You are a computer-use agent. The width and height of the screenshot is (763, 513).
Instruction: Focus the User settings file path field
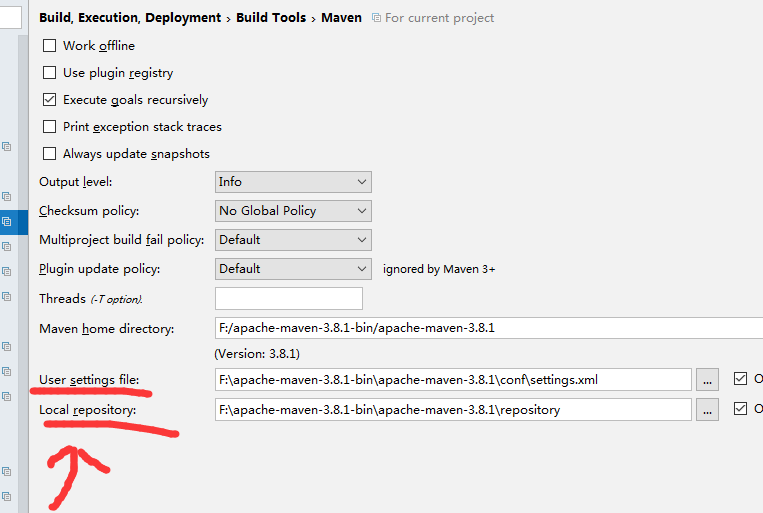pyautogui.click(x=452, y=379)
